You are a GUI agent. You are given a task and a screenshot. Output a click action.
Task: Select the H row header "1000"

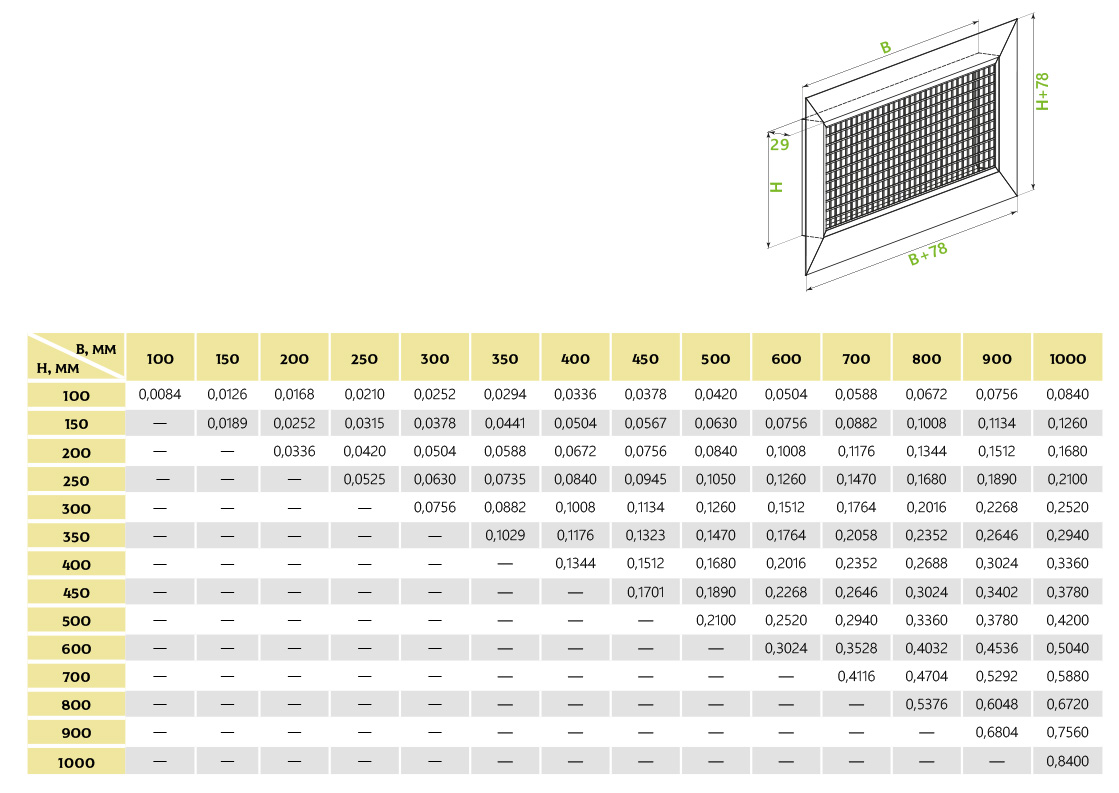click(x=76, y=762)
